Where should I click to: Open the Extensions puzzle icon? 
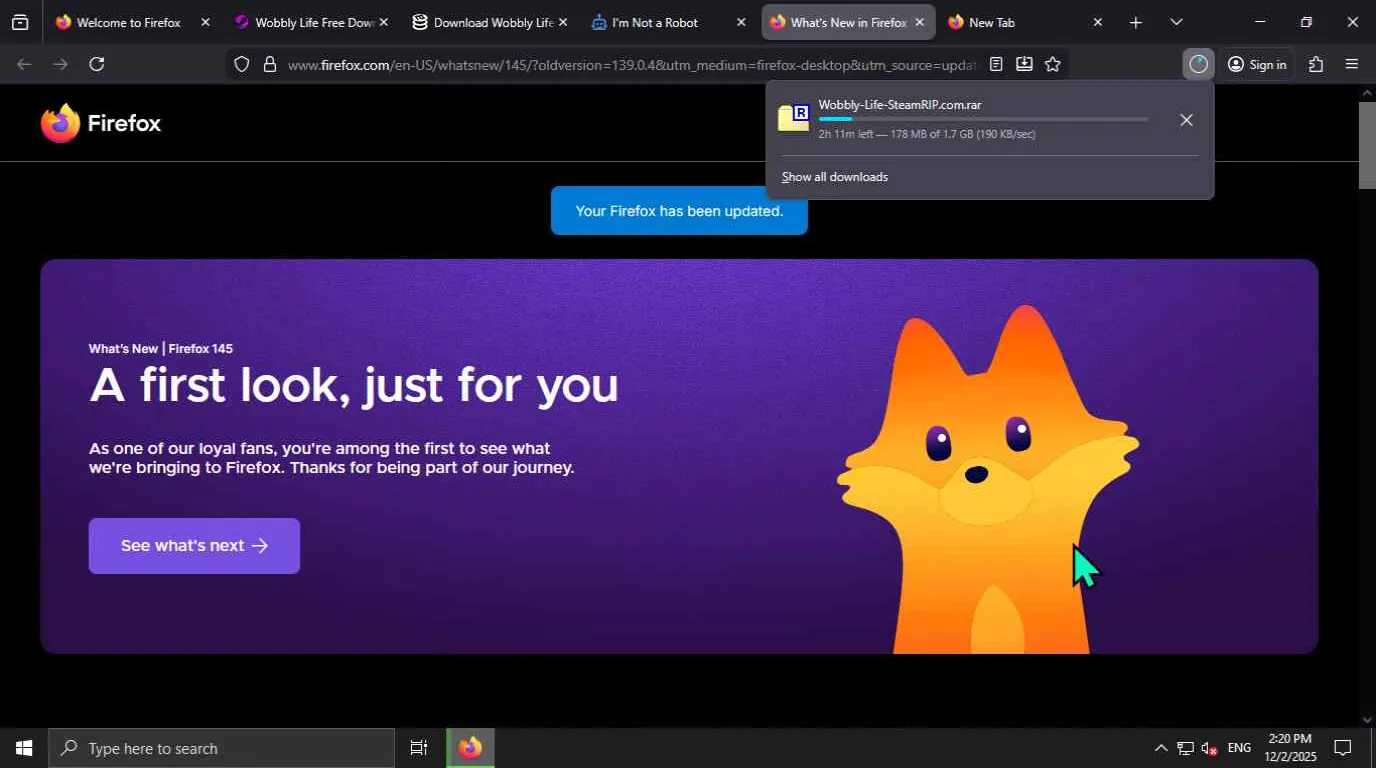click(x=1316, y=64)
